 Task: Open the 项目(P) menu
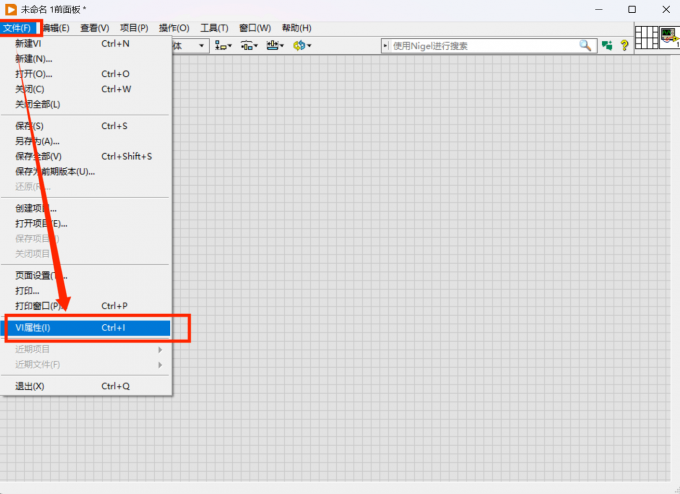(134, 28)
